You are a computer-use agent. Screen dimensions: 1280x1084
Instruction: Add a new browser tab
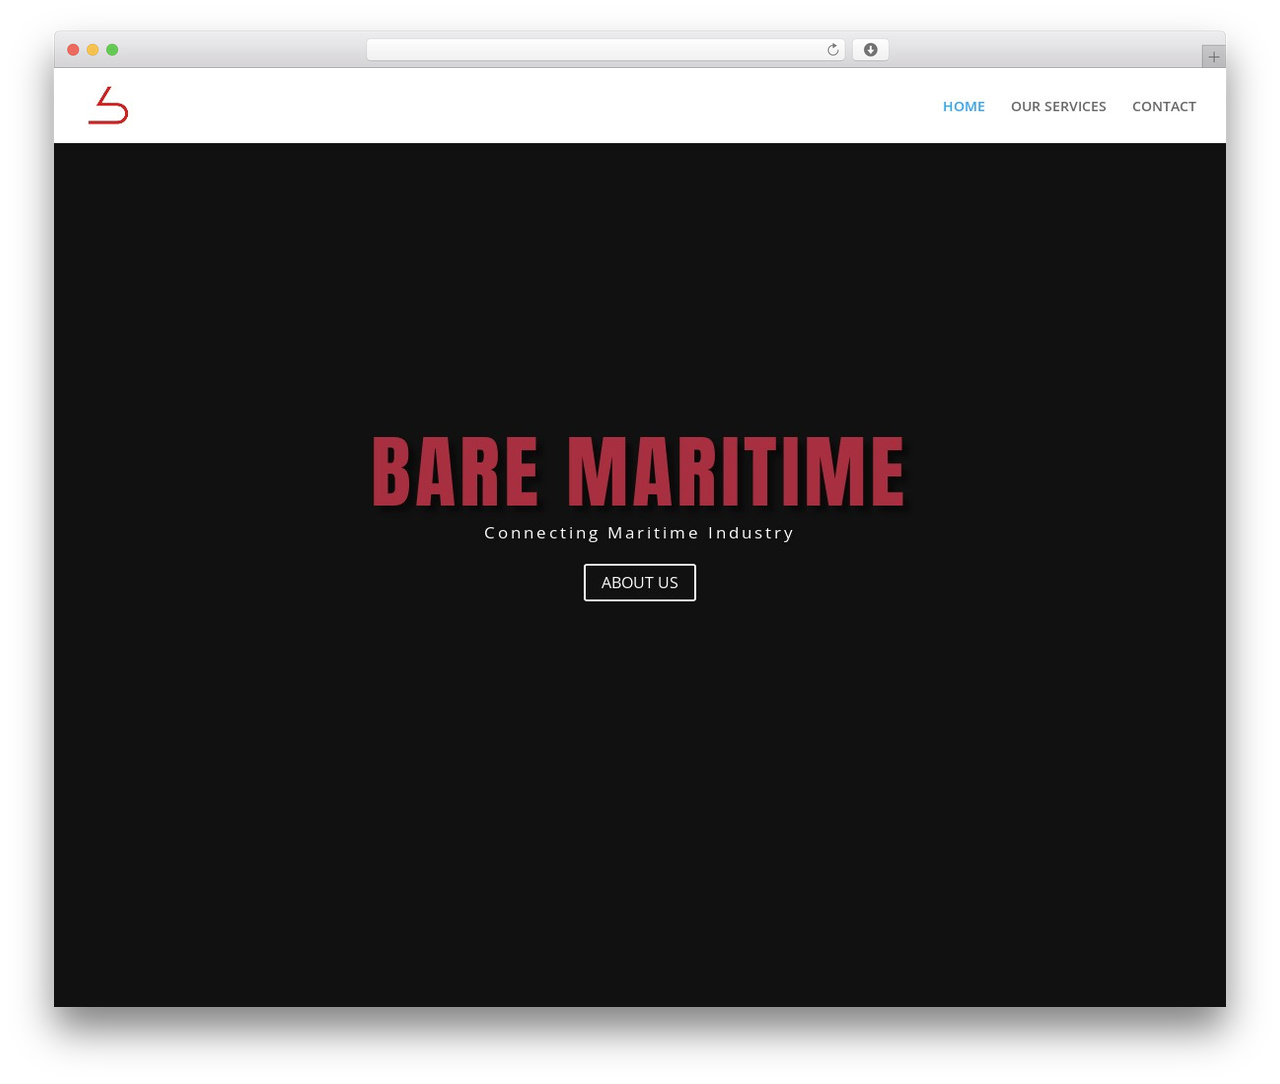click(x=1213, y=57)
